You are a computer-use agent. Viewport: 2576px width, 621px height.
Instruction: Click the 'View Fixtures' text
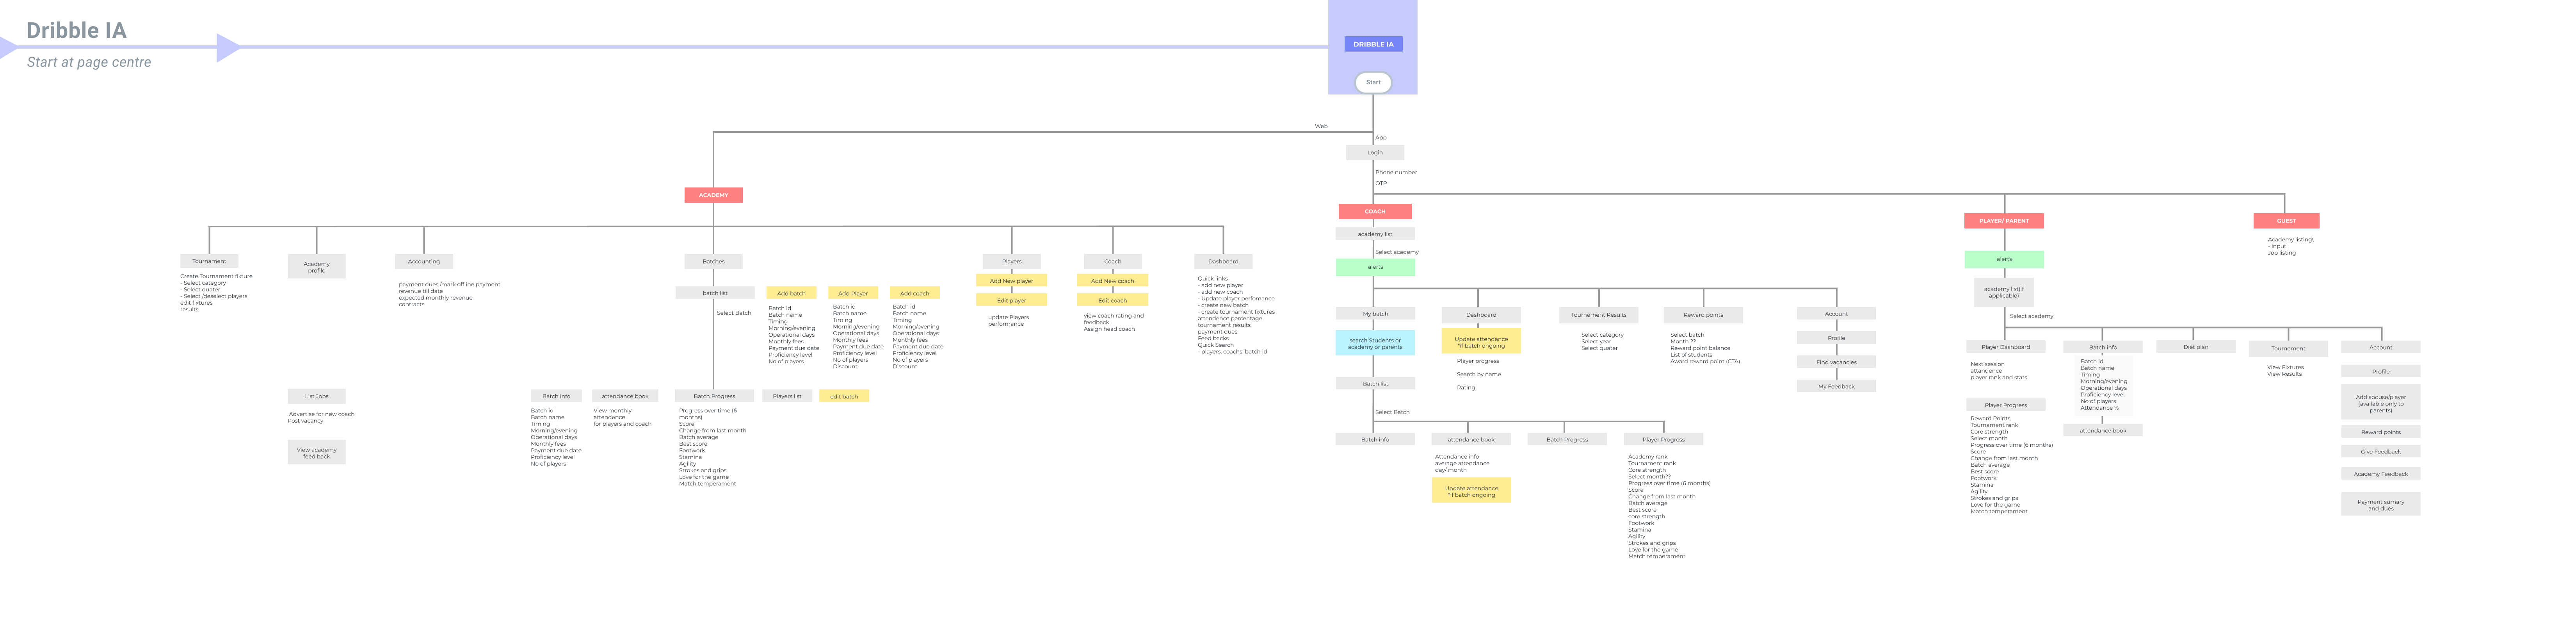point(2285,367)
